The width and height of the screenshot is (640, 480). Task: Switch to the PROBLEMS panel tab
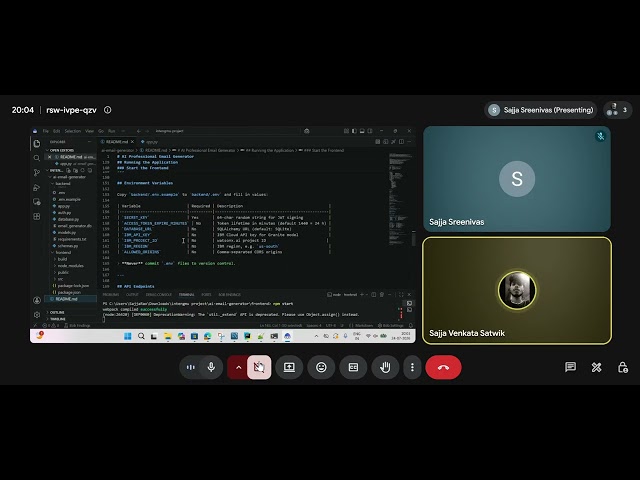point(111,294)
